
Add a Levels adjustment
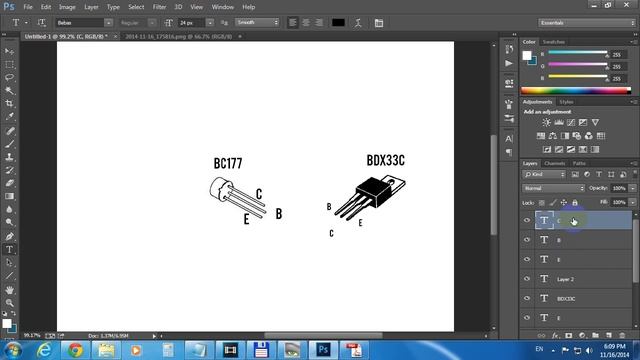pyautogui.click(x=559, y=122)
